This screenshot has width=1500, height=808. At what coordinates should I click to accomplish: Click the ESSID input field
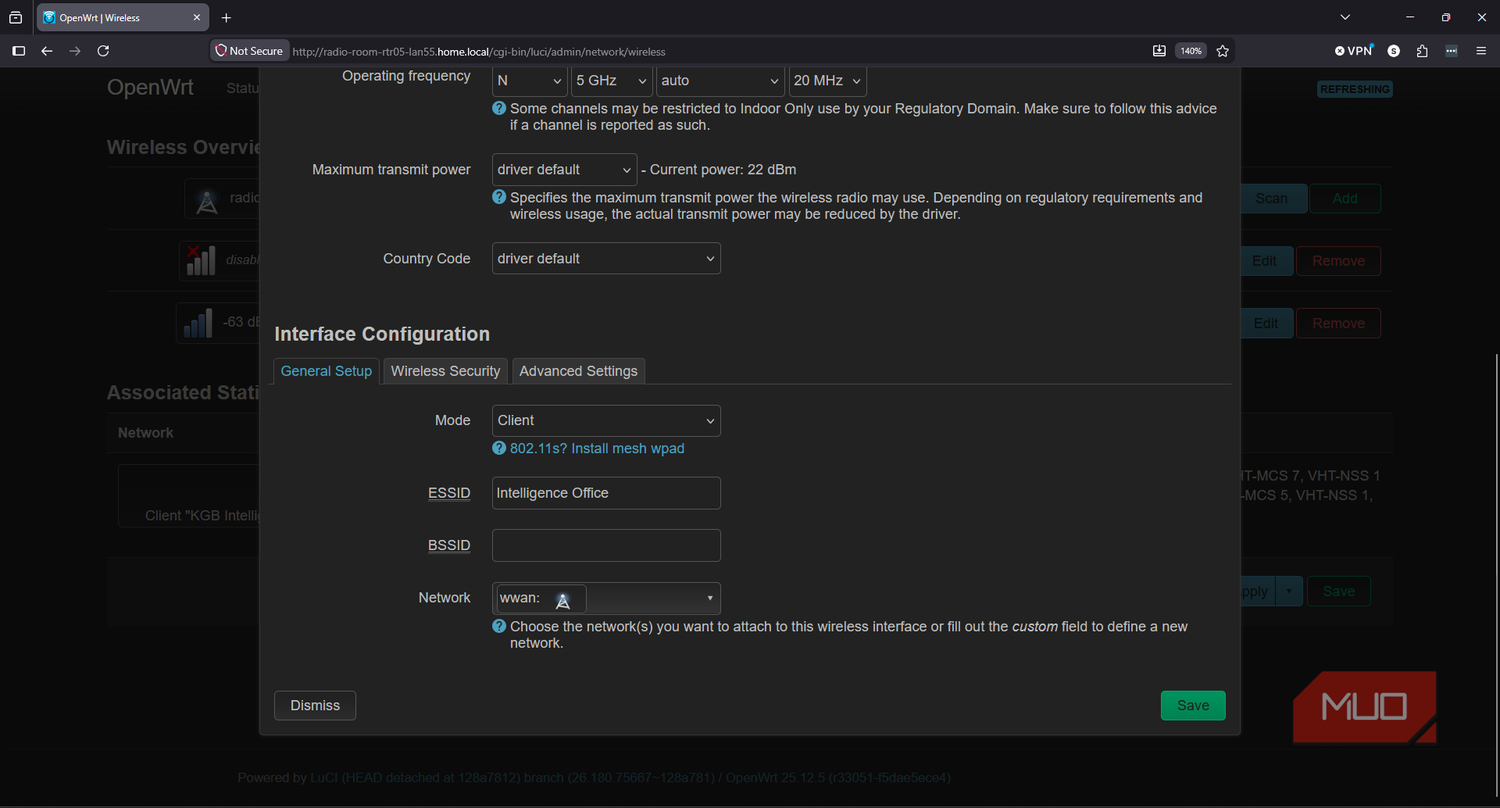[606, 493]
